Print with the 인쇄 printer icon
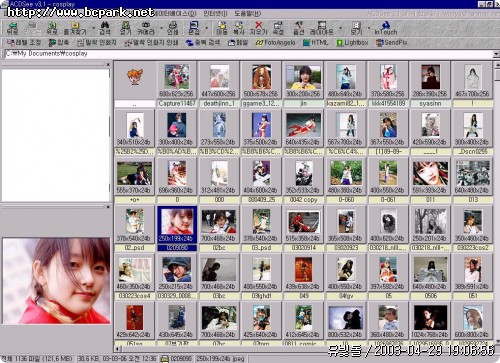Screen dimensions: 500x363 point(173,28)
